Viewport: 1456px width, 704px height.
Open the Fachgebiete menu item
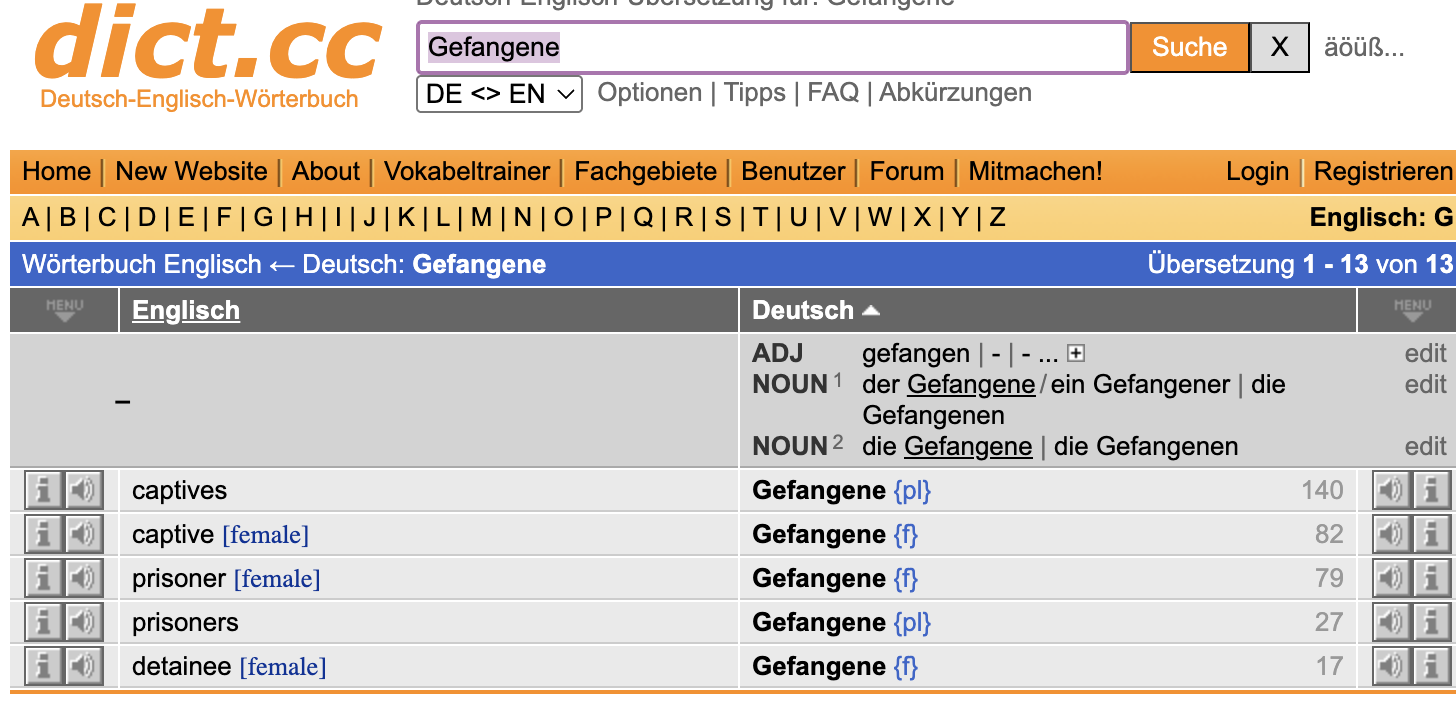tap(645, 171)
